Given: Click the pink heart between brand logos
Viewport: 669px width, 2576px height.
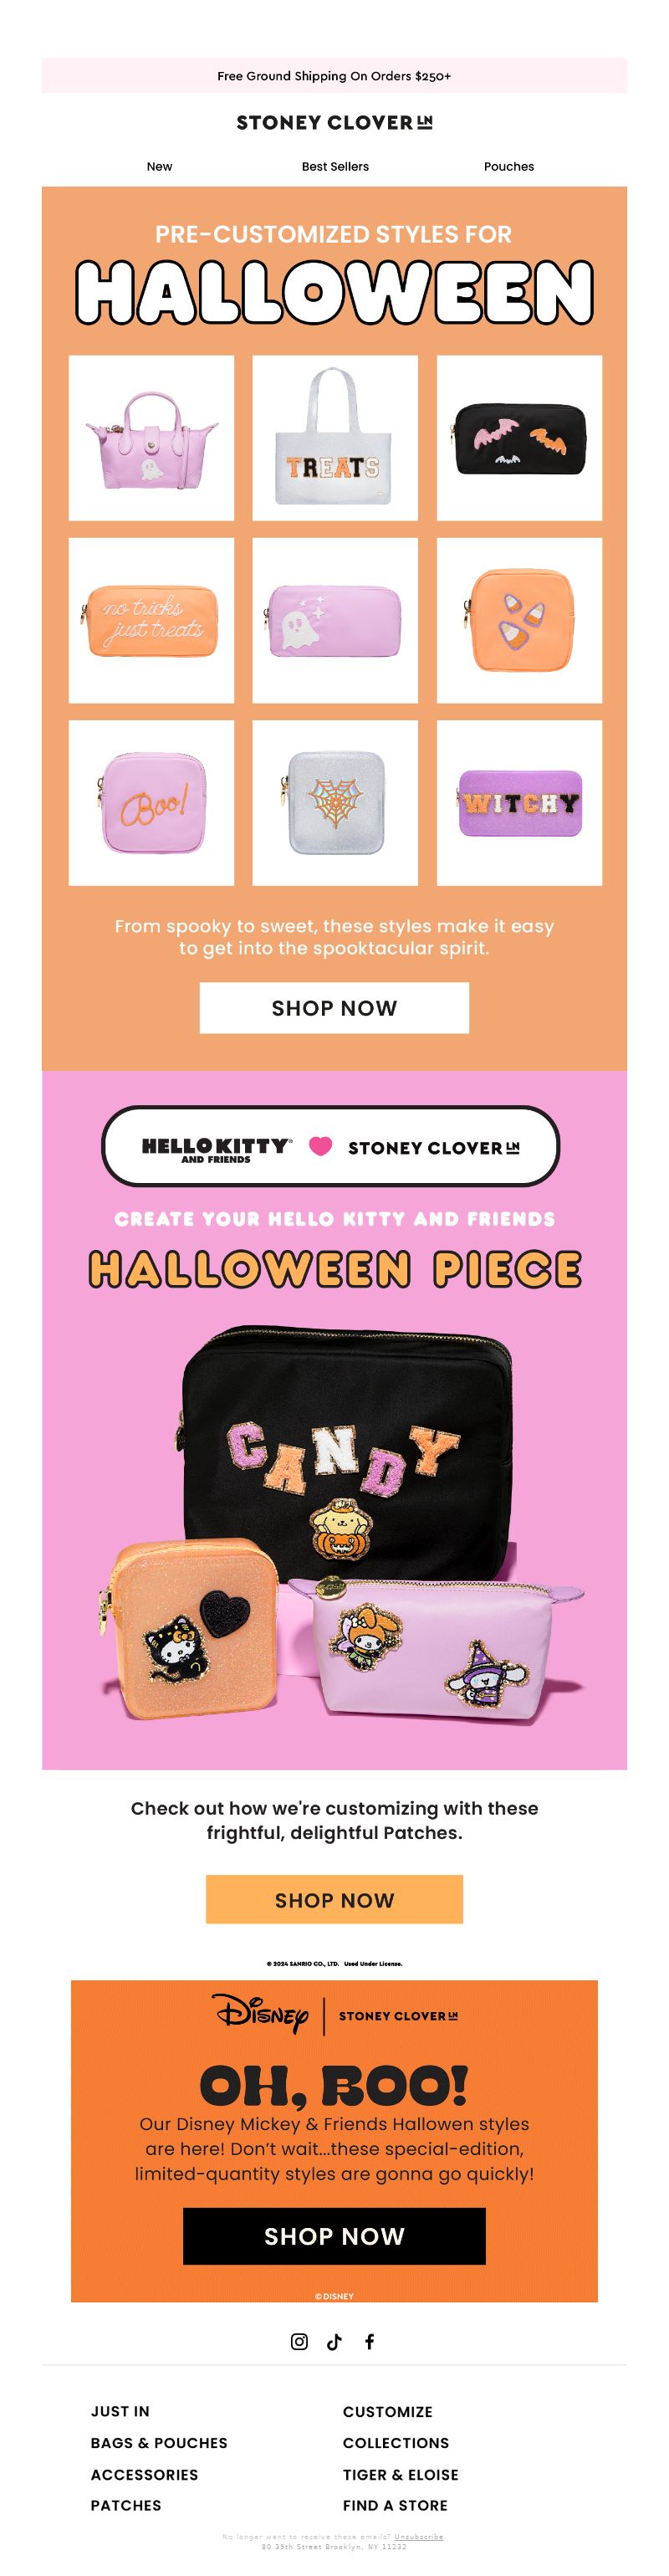Looking at the screenshot, I should point(320,1146).
